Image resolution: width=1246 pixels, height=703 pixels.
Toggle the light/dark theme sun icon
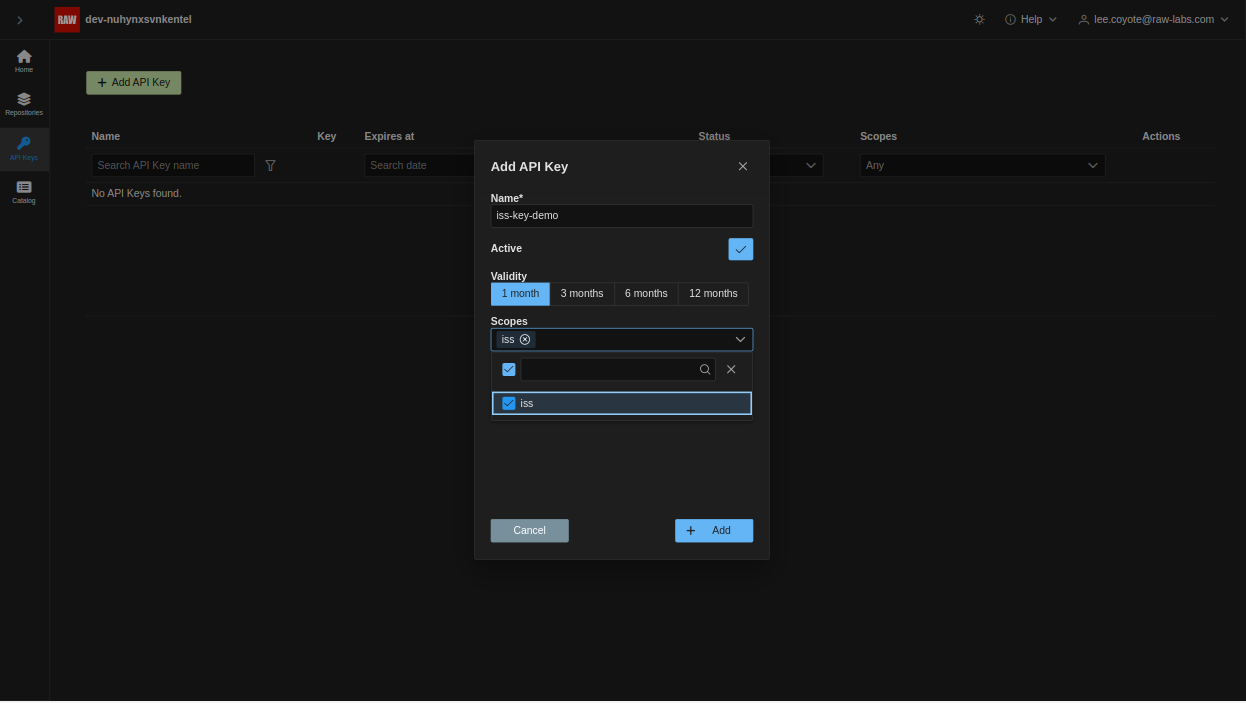[x=979, y=19]
